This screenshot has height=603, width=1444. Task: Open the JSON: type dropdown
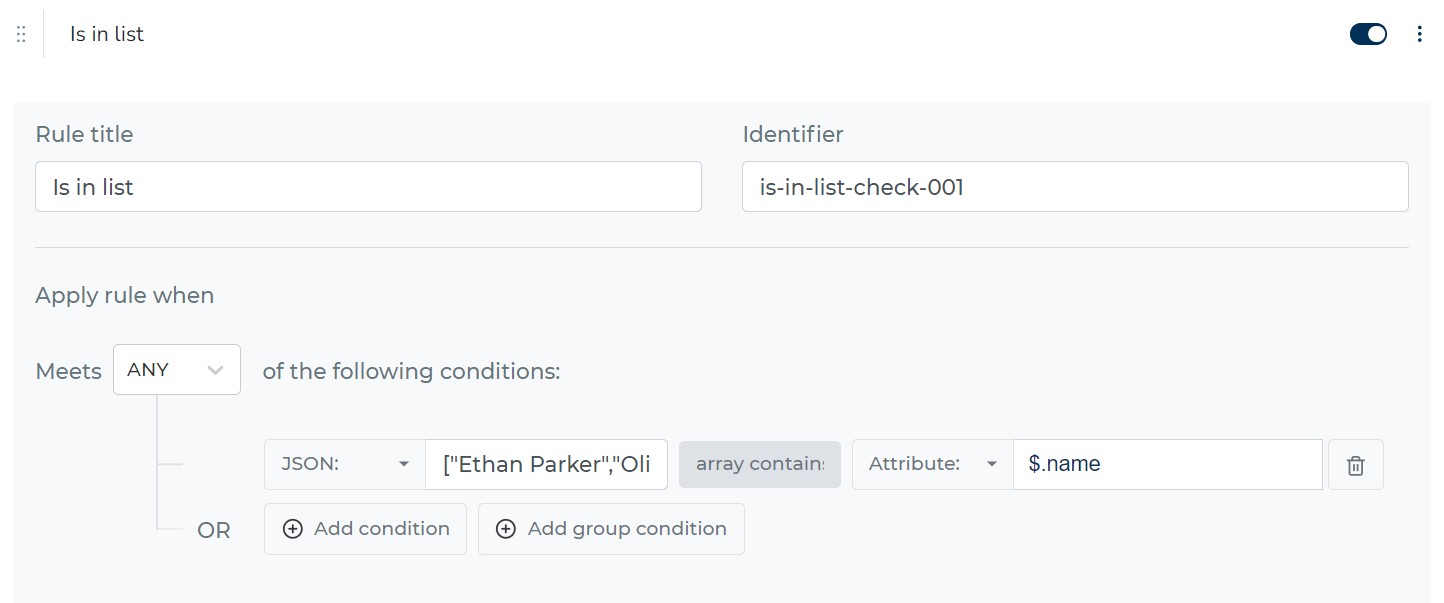pos(345,465)
